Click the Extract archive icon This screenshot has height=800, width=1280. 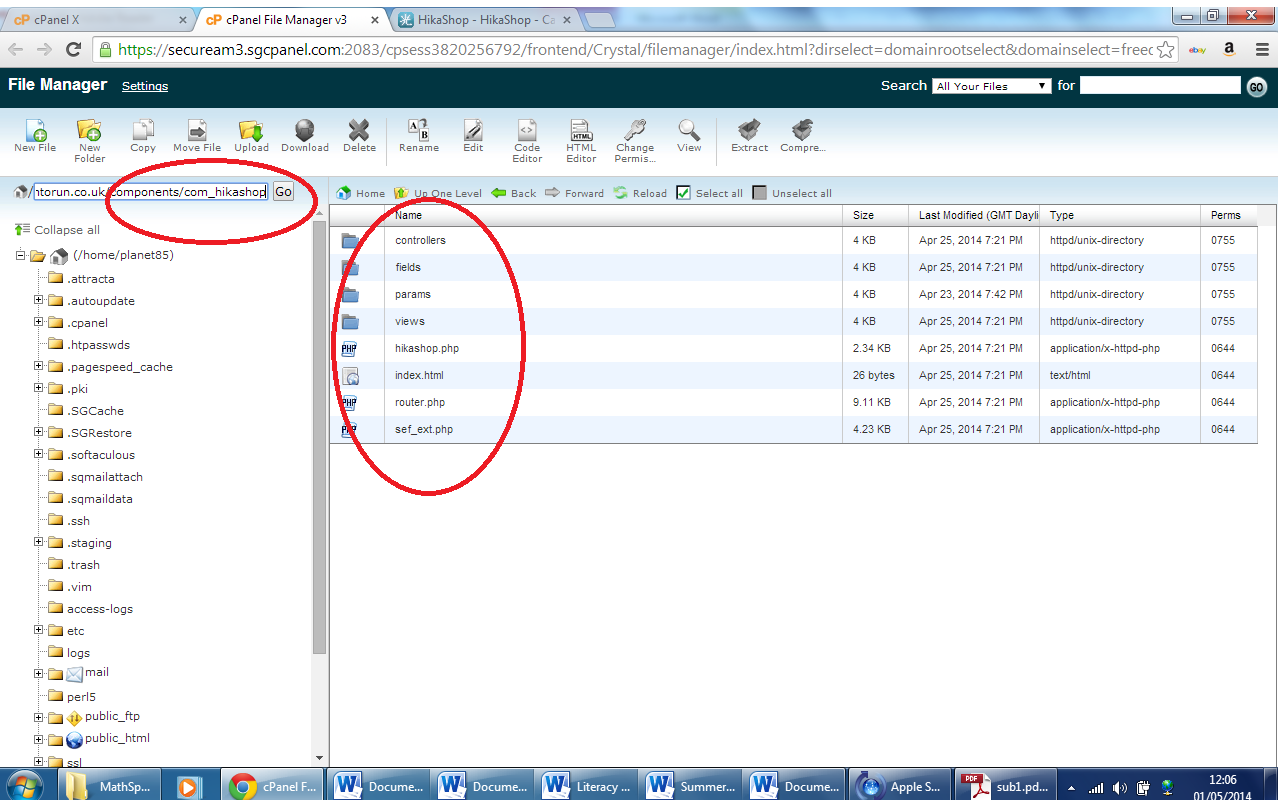tap(749, 130)
